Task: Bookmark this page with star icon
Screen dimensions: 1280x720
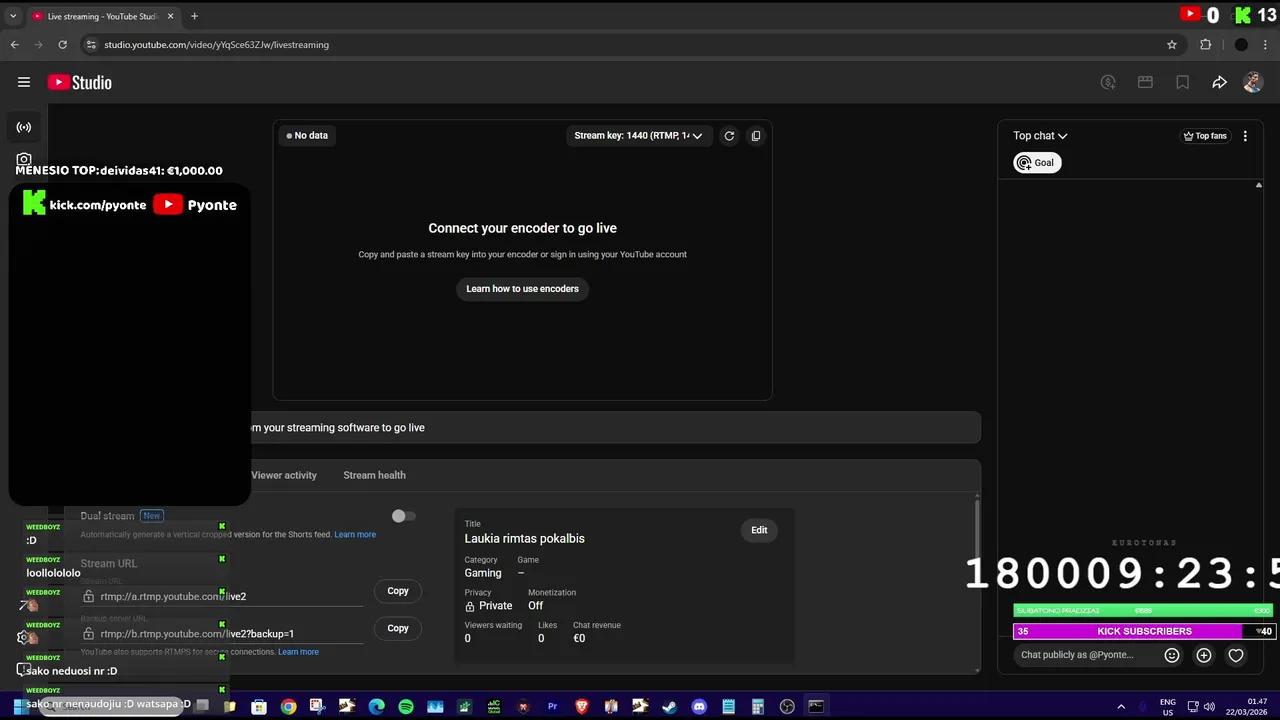Action: tap(1172, 45)
